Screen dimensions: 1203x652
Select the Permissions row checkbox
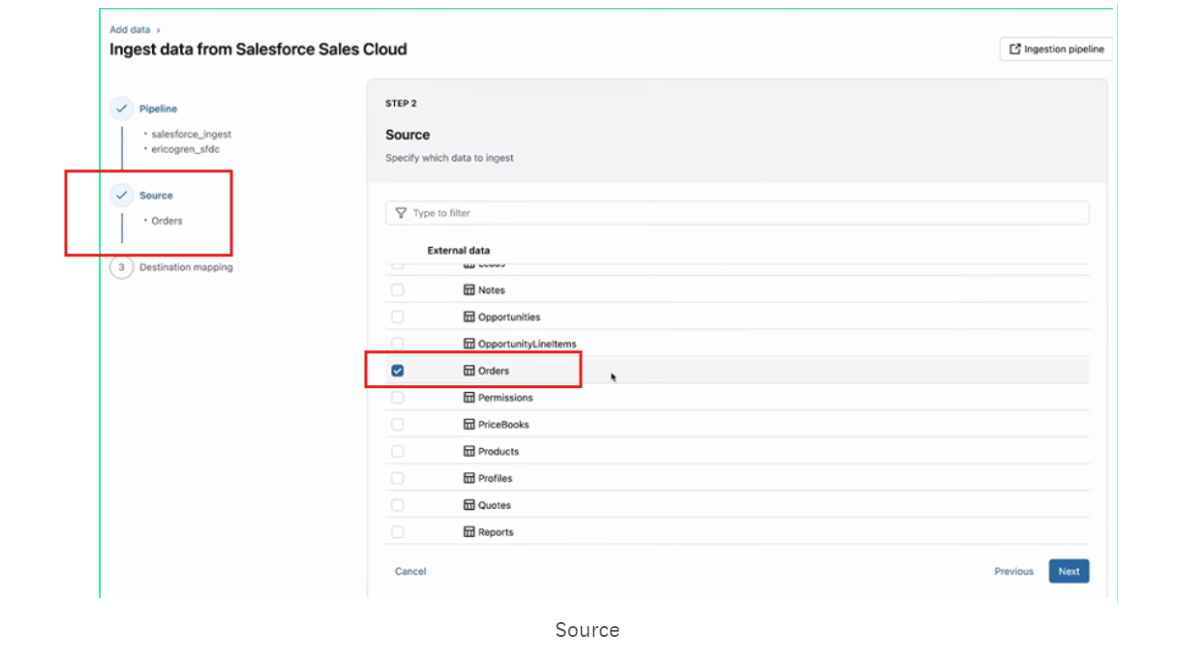tap(397, 397)
